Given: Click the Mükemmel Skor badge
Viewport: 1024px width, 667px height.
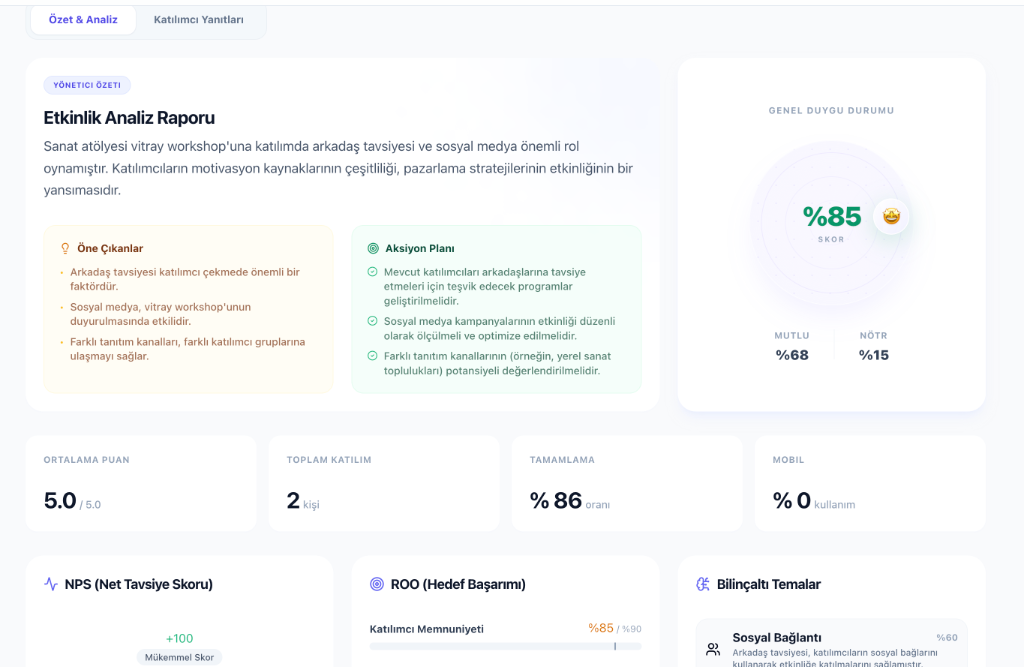Looking at the screenshot, I should coord(179,657).
